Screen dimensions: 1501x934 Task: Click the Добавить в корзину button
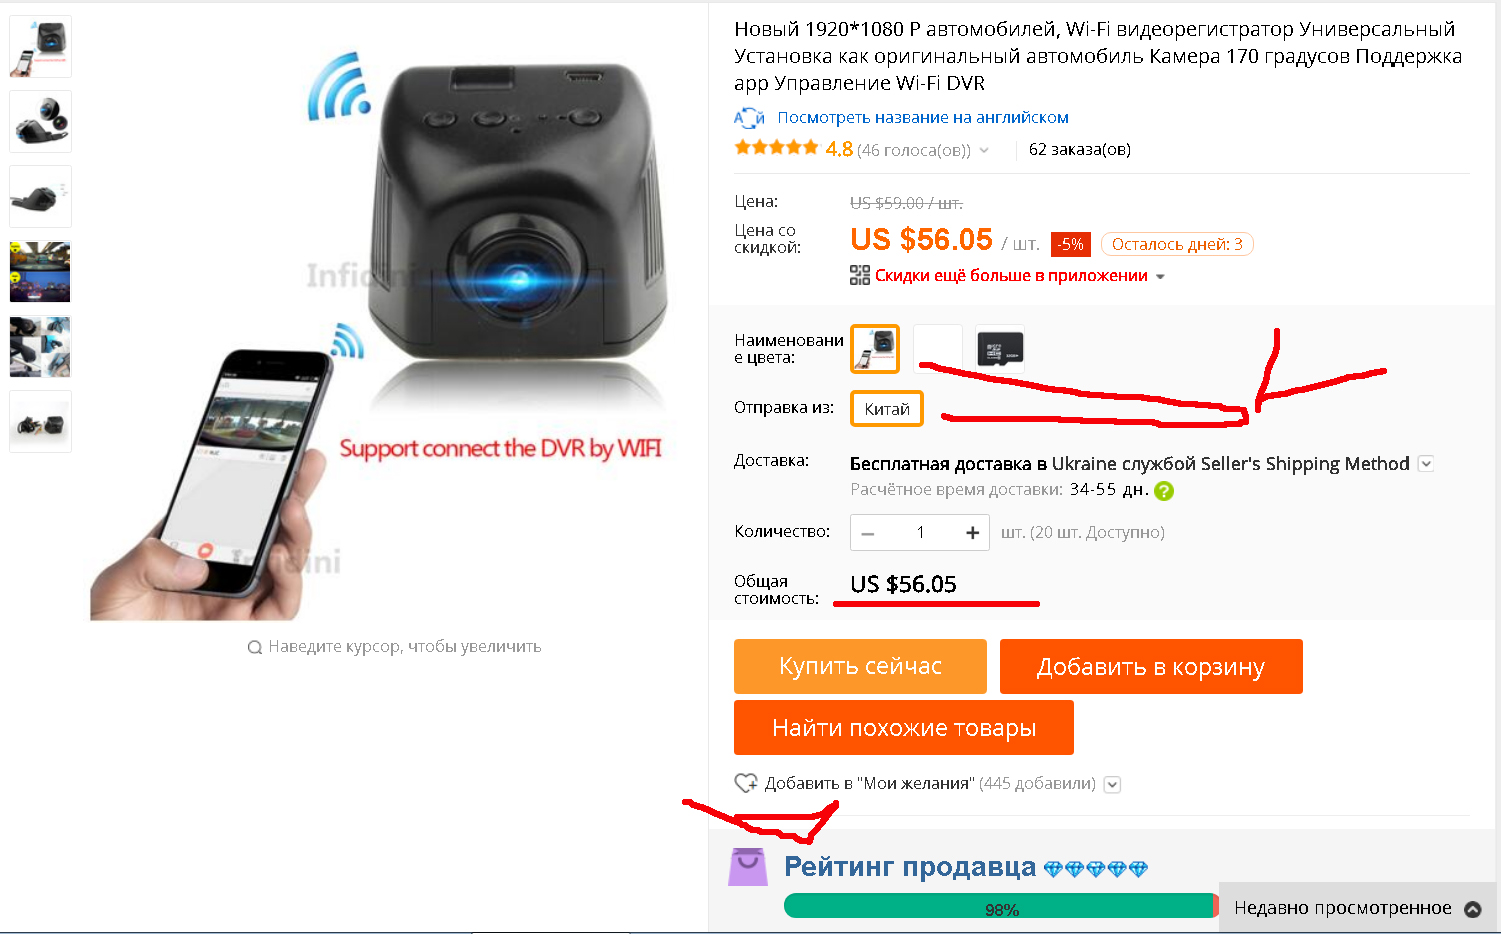(1151, 667)
